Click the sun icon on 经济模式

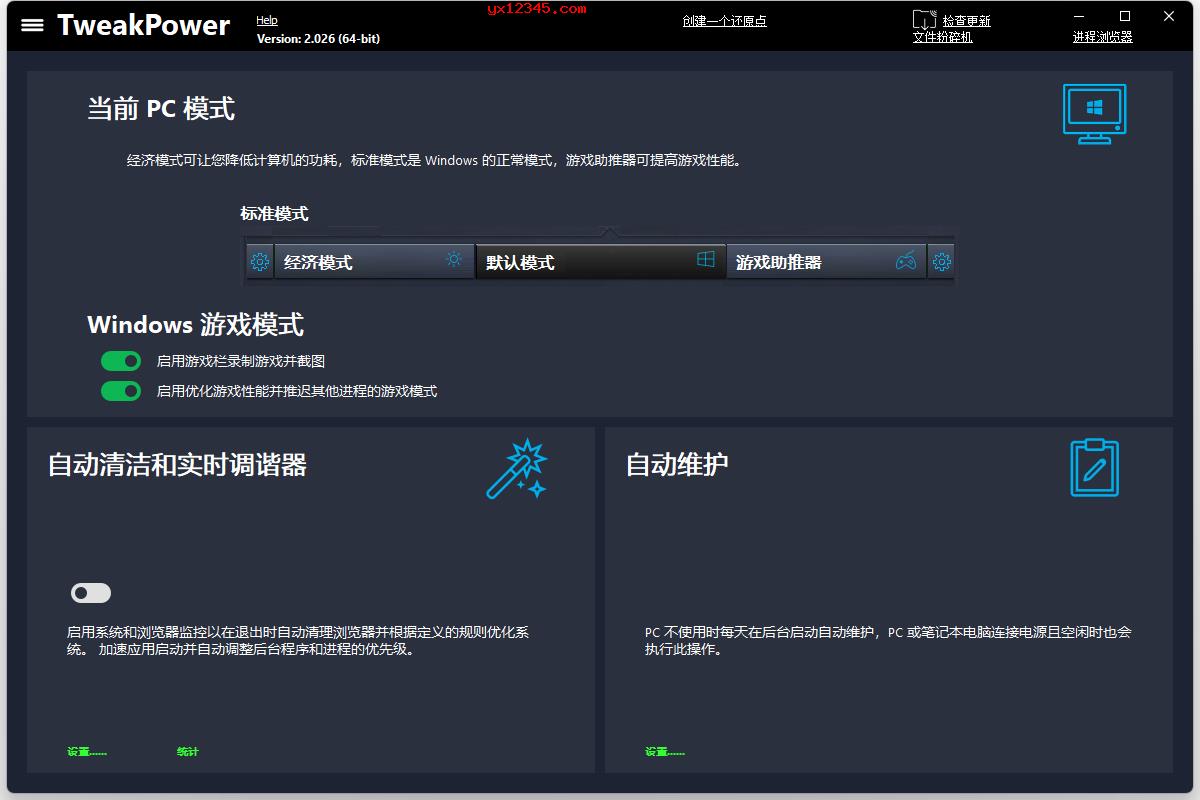[x=453, y=259]
